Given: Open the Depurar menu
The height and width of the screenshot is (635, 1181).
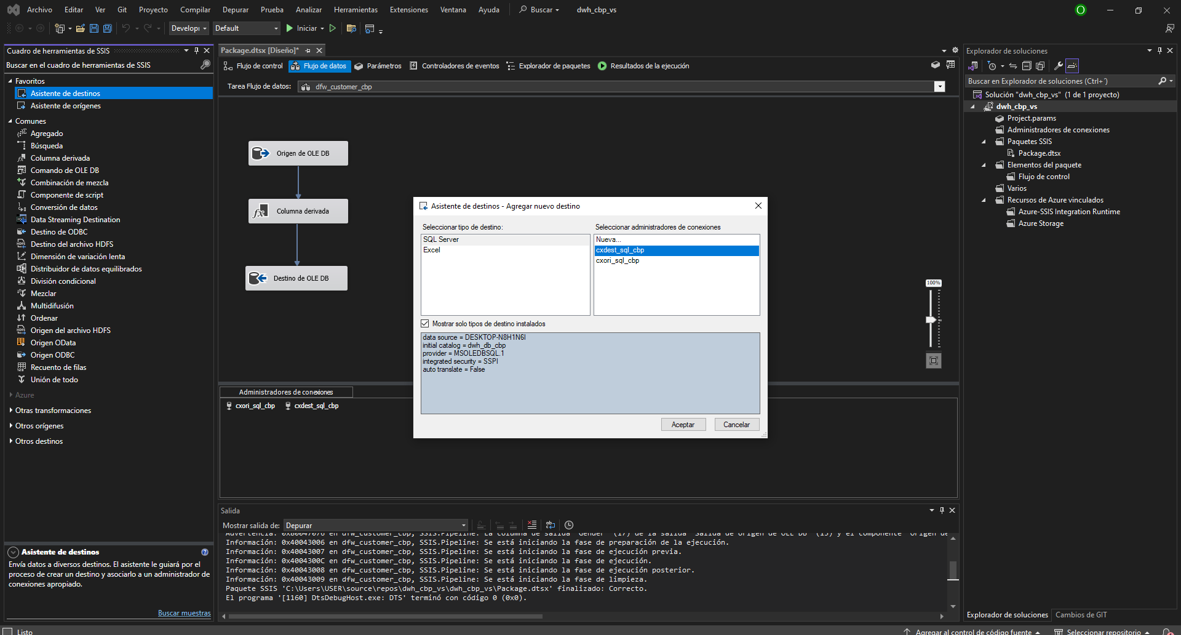Looking at the screenshot, I should (x=235, y=10).
